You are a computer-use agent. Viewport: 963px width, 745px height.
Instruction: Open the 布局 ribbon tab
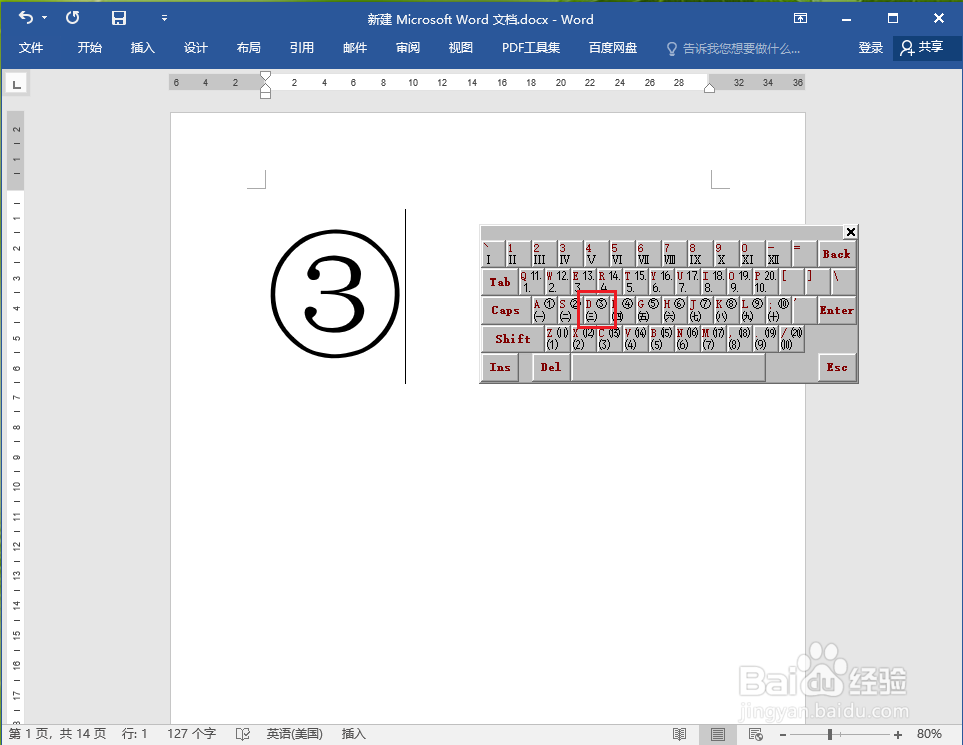pyautogui.click(x=249, y=48)
